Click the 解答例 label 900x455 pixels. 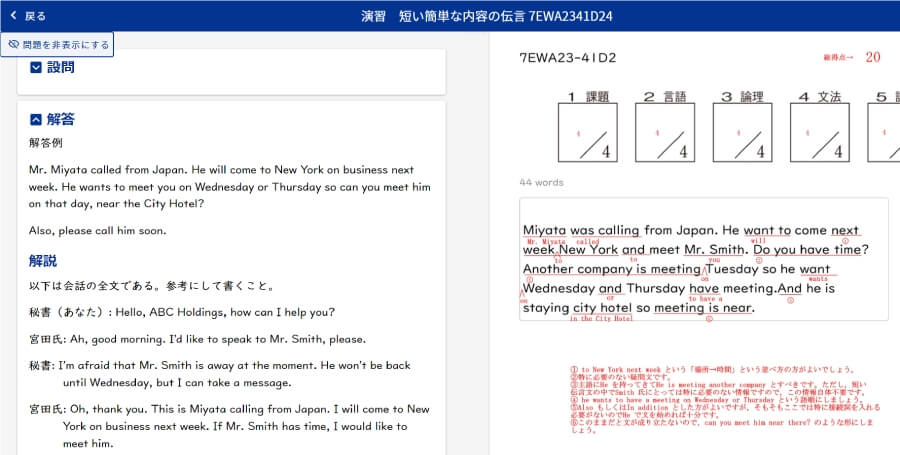tap(46, 143)
